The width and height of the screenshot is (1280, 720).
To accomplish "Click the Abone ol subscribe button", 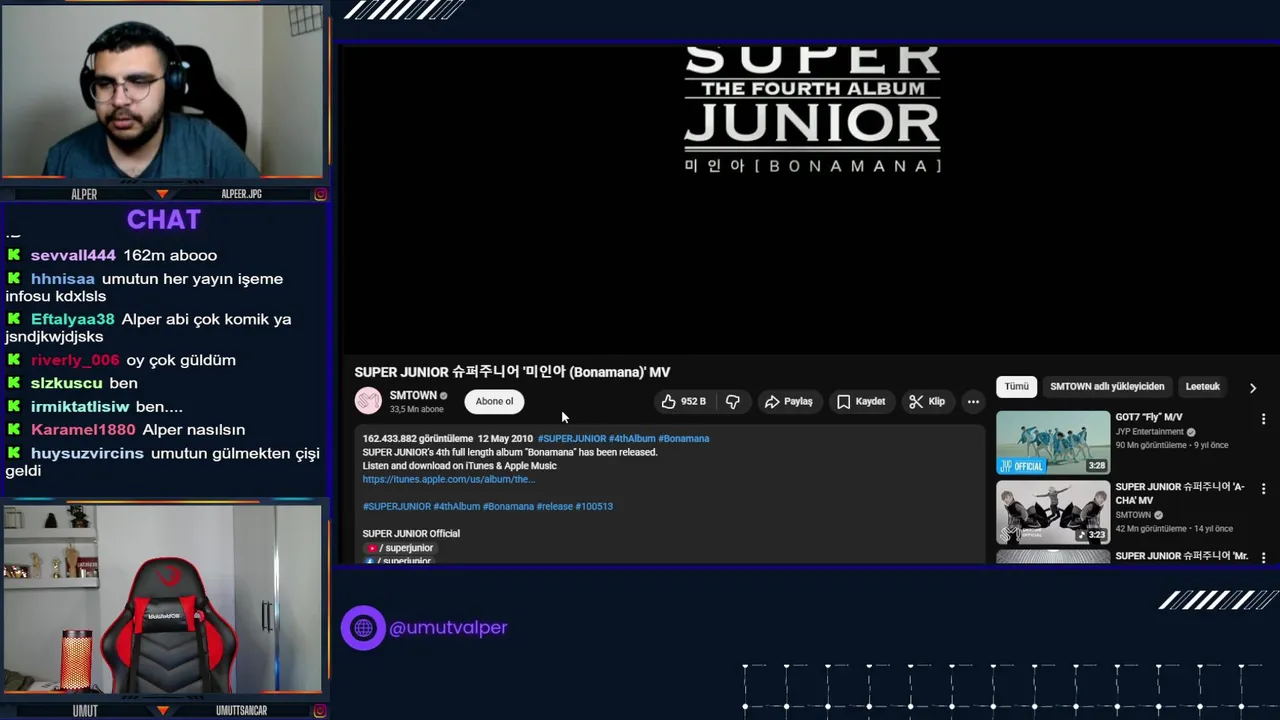I will coord(494,401).
